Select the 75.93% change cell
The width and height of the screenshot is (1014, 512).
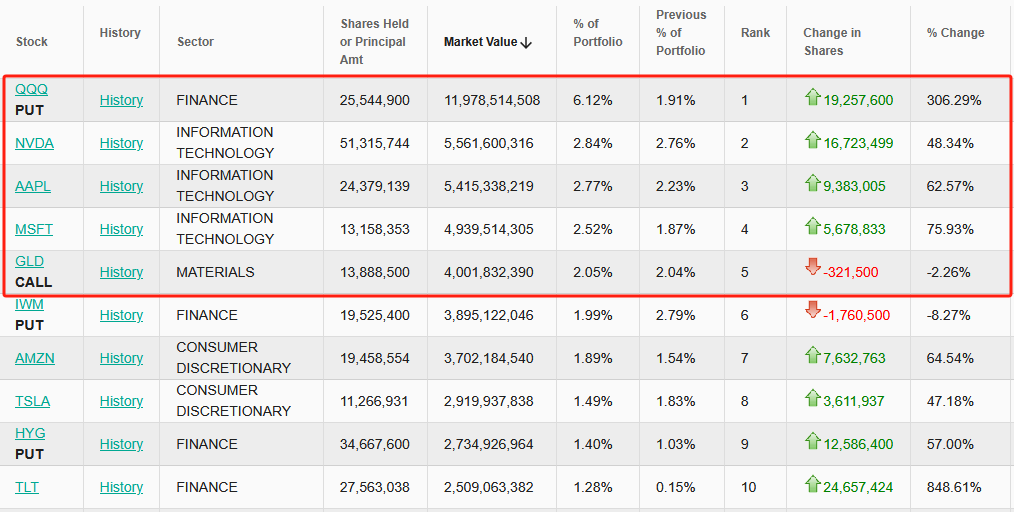[950, 229]
